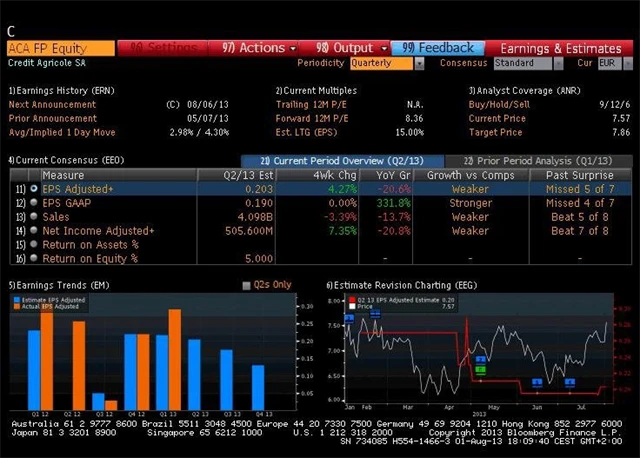Enable the Q2s Only checkbox
Viewport: 640px width, 458px height.
(246, 285)
